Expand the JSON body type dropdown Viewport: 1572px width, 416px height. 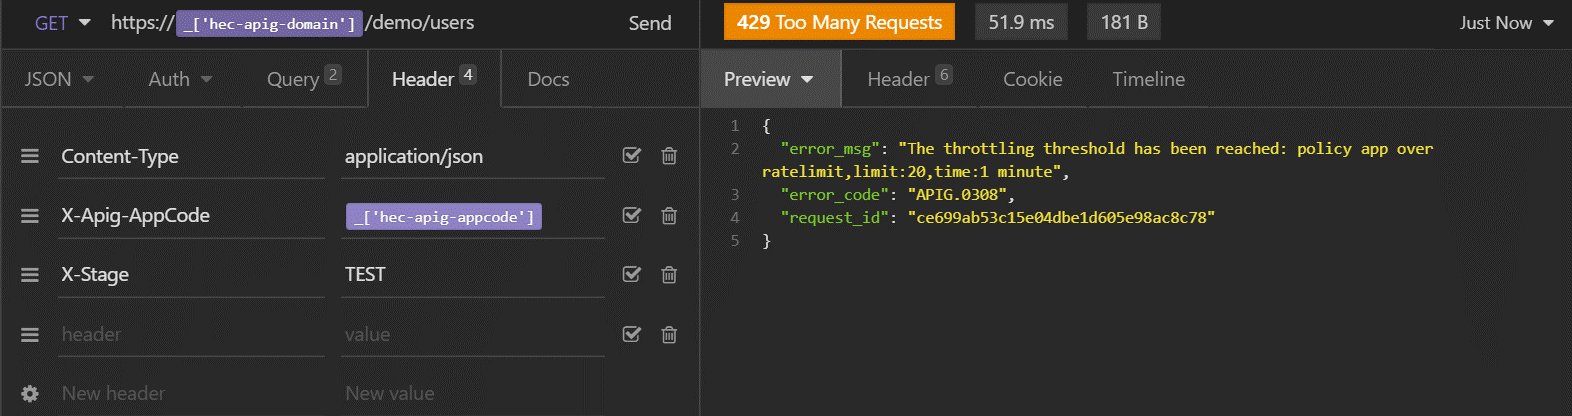[59, 79]
